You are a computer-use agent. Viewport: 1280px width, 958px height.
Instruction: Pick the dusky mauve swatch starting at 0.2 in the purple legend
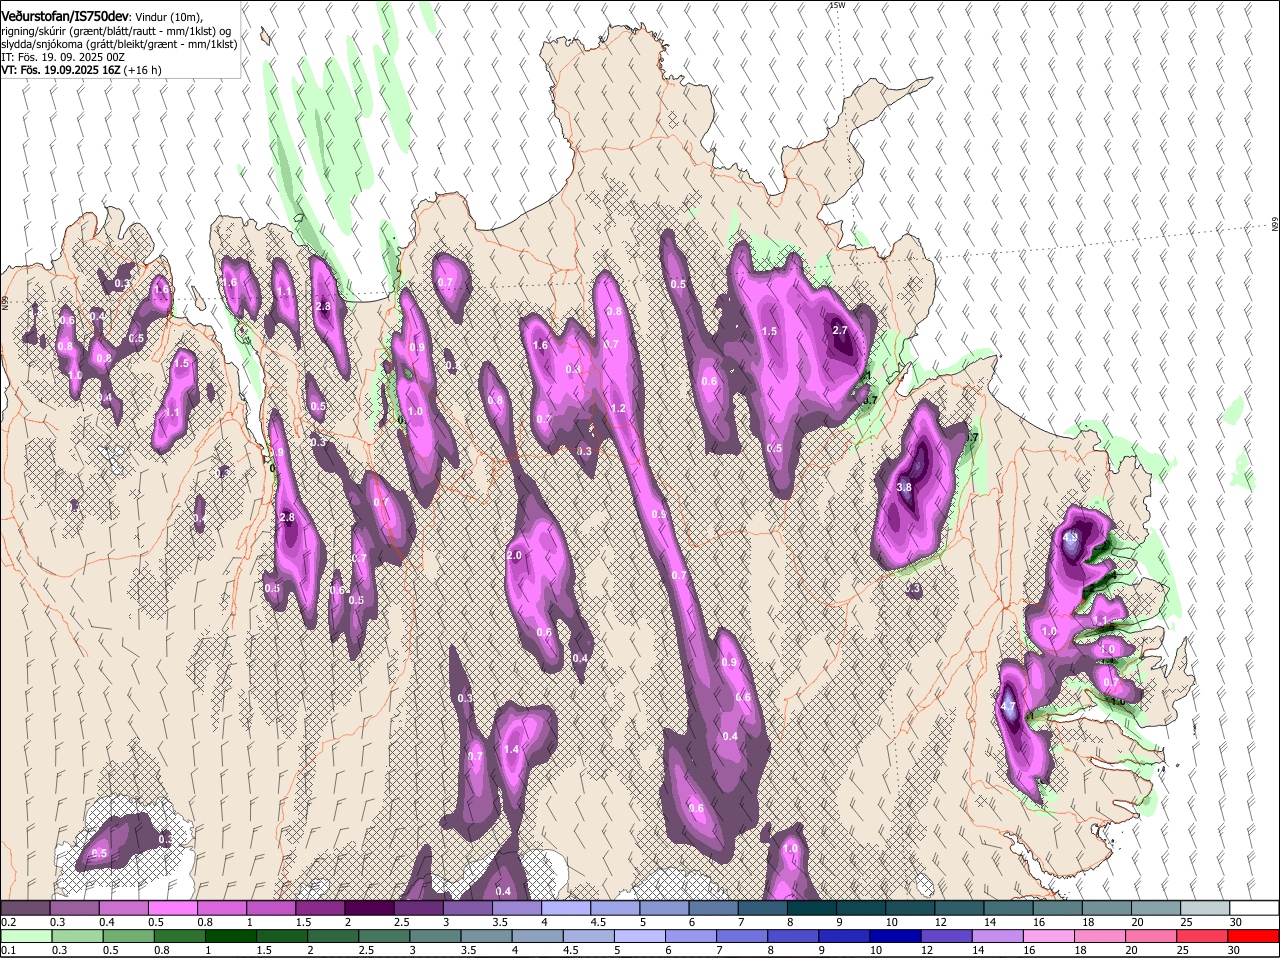point(25,908)
